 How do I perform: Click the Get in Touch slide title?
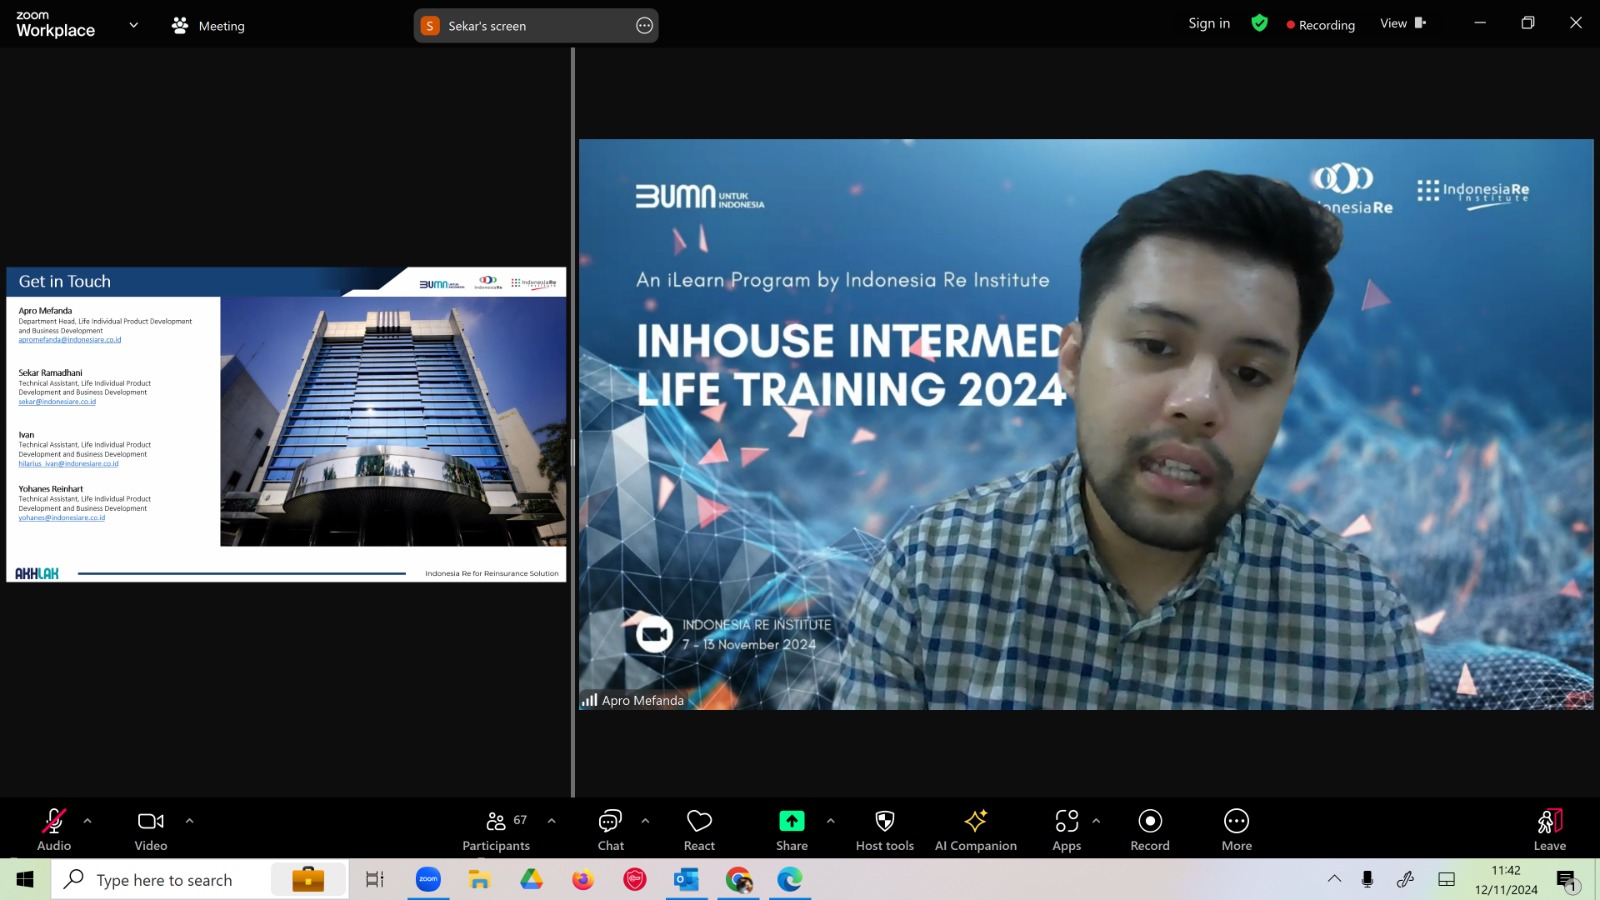tap(65, 282)
